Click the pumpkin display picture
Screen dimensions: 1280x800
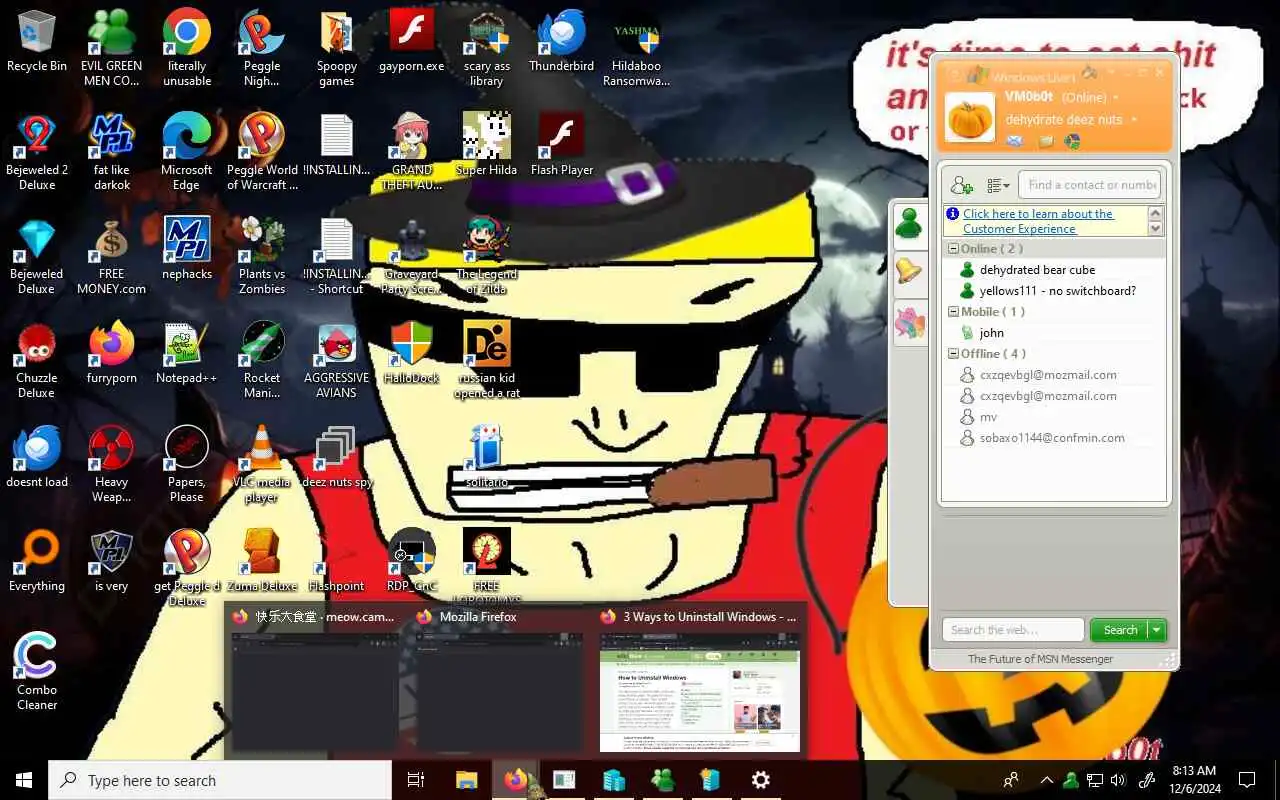(x=970, y=117)
